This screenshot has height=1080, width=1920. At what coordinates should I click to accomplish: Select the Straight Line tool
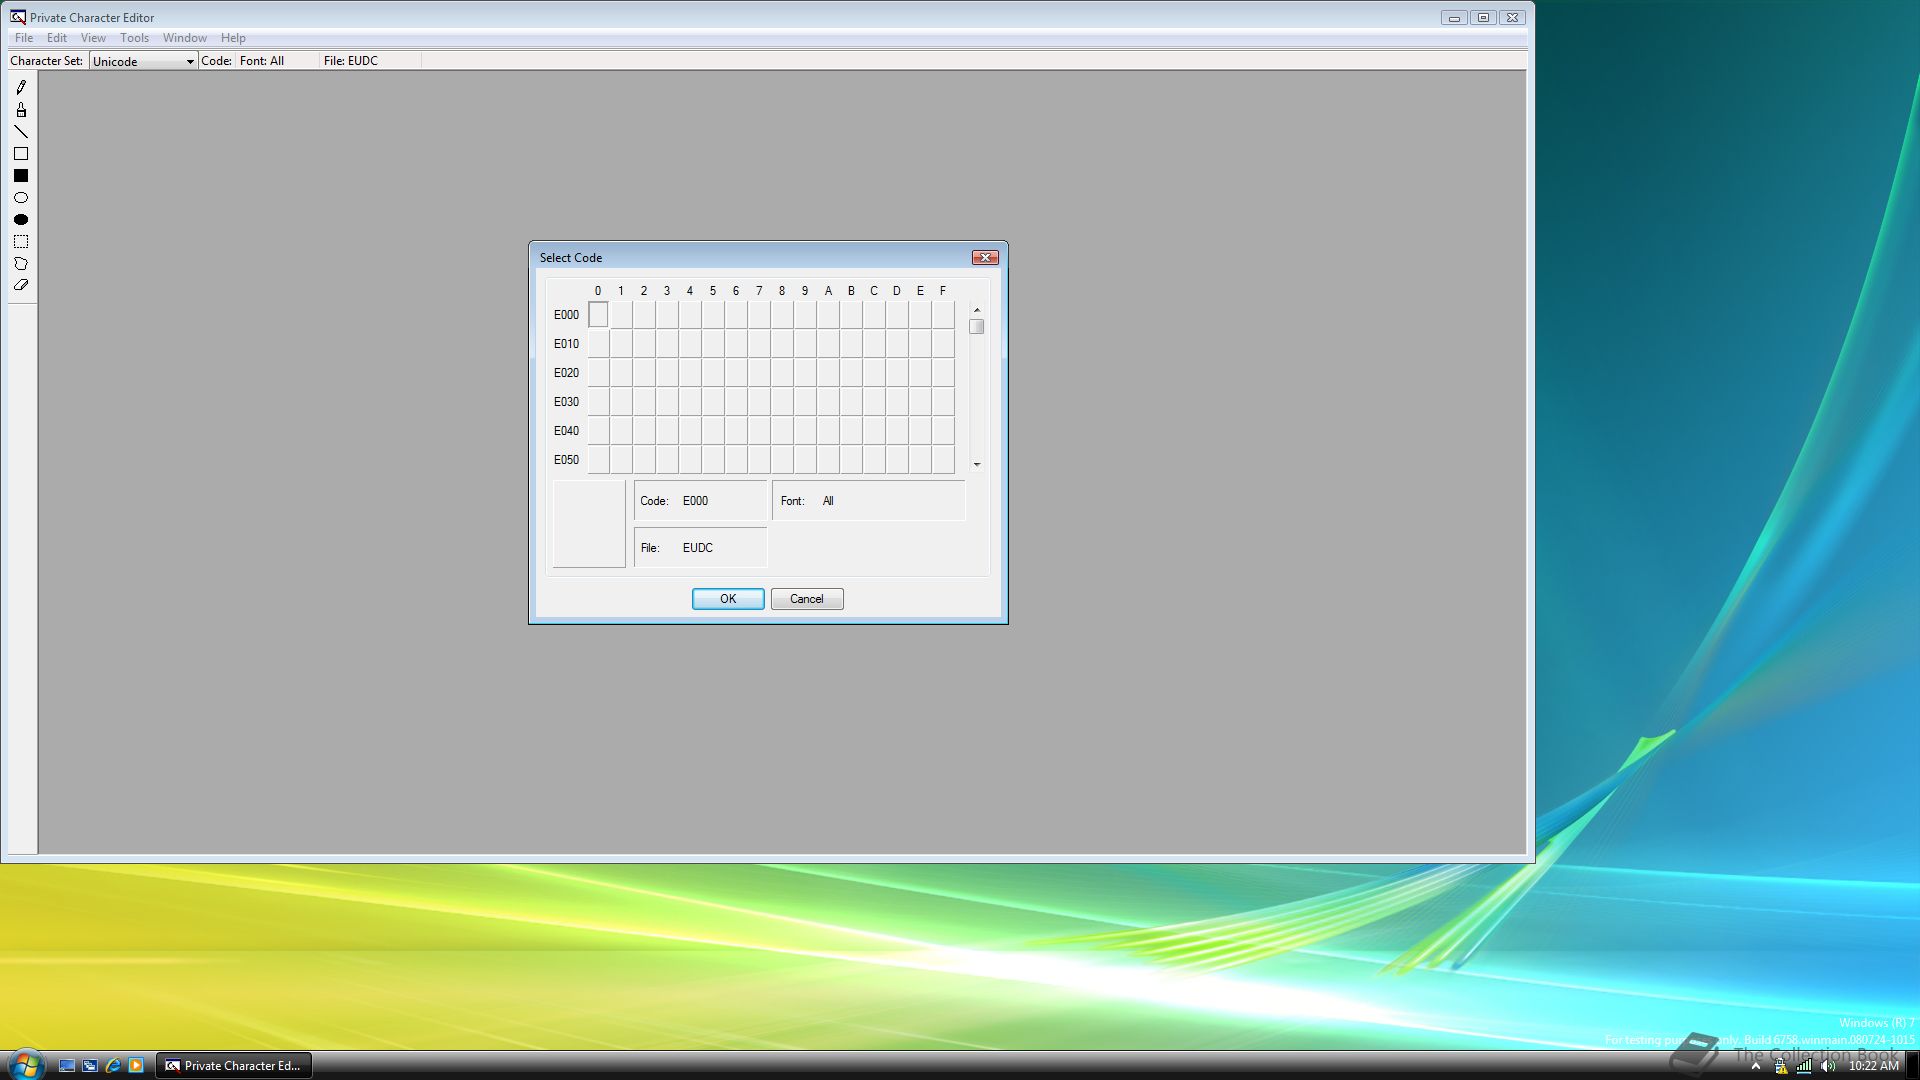coord(21,132)
